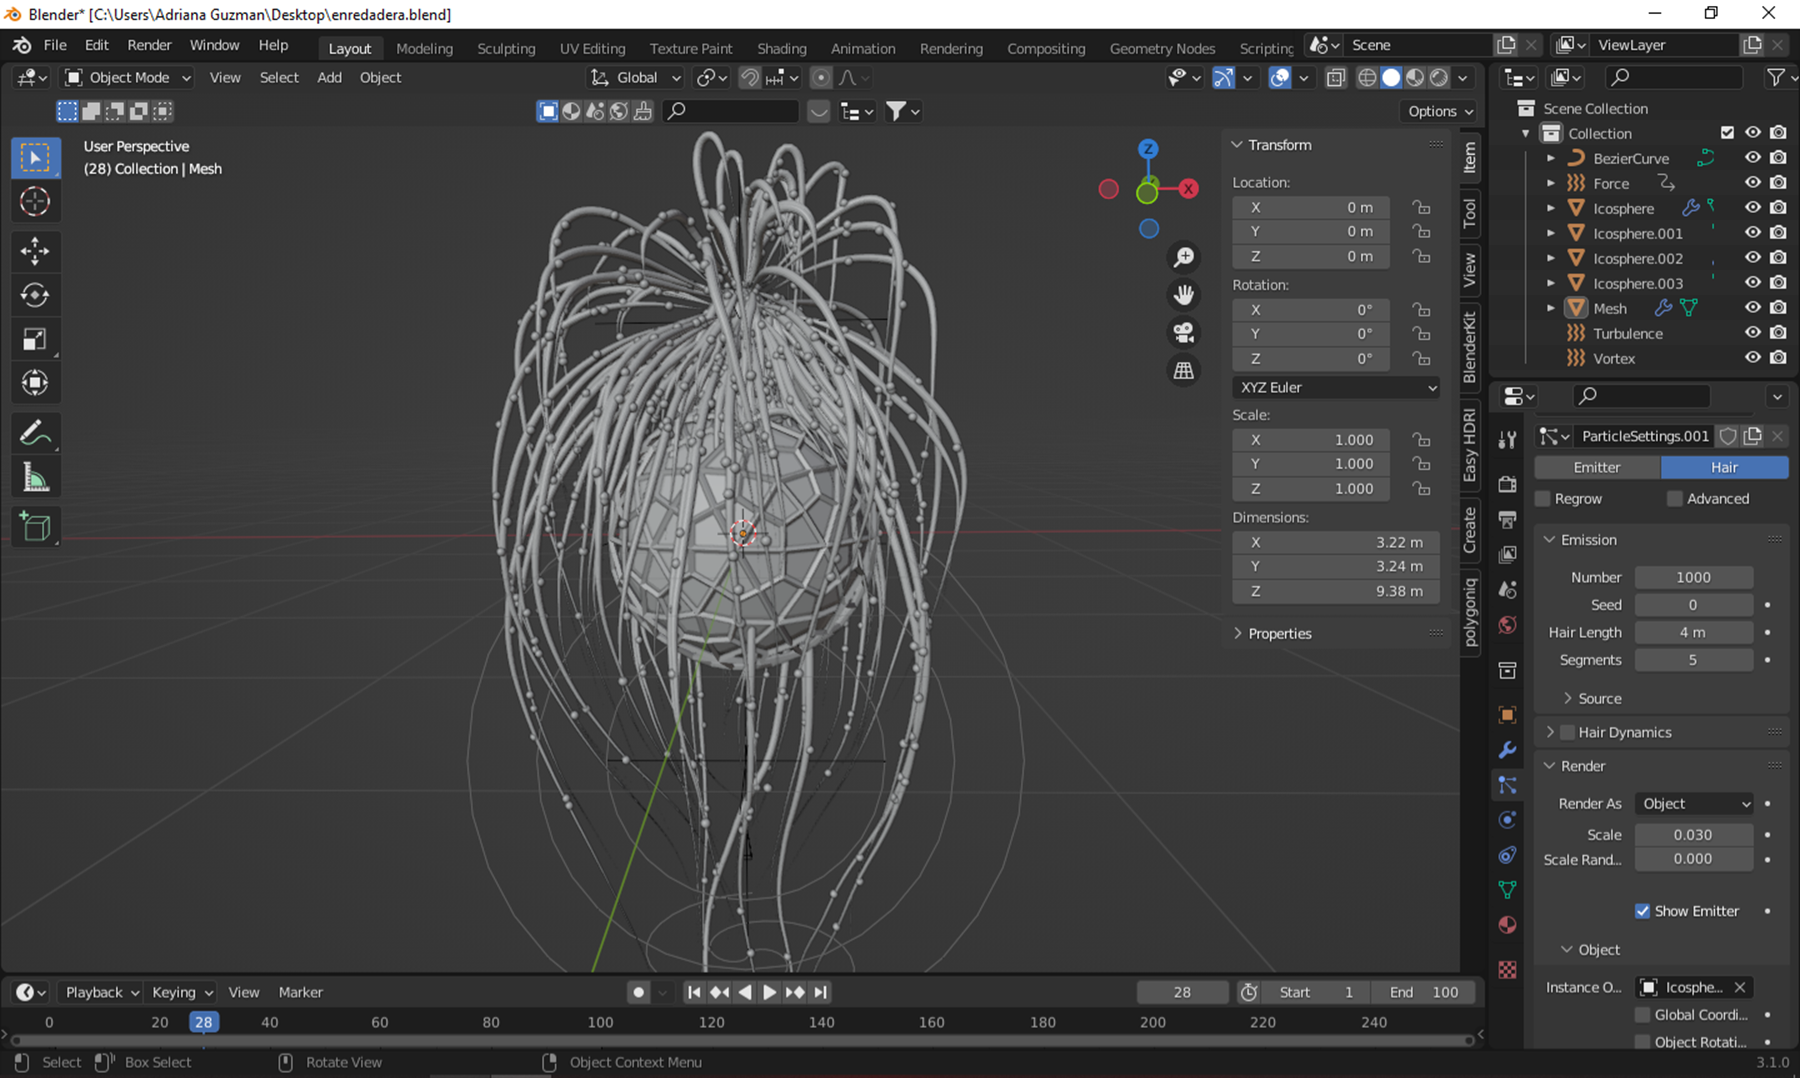The height and width of the screenshot is (1078, 1800).
Task: Select the Annotate tool
Action: 35,433
